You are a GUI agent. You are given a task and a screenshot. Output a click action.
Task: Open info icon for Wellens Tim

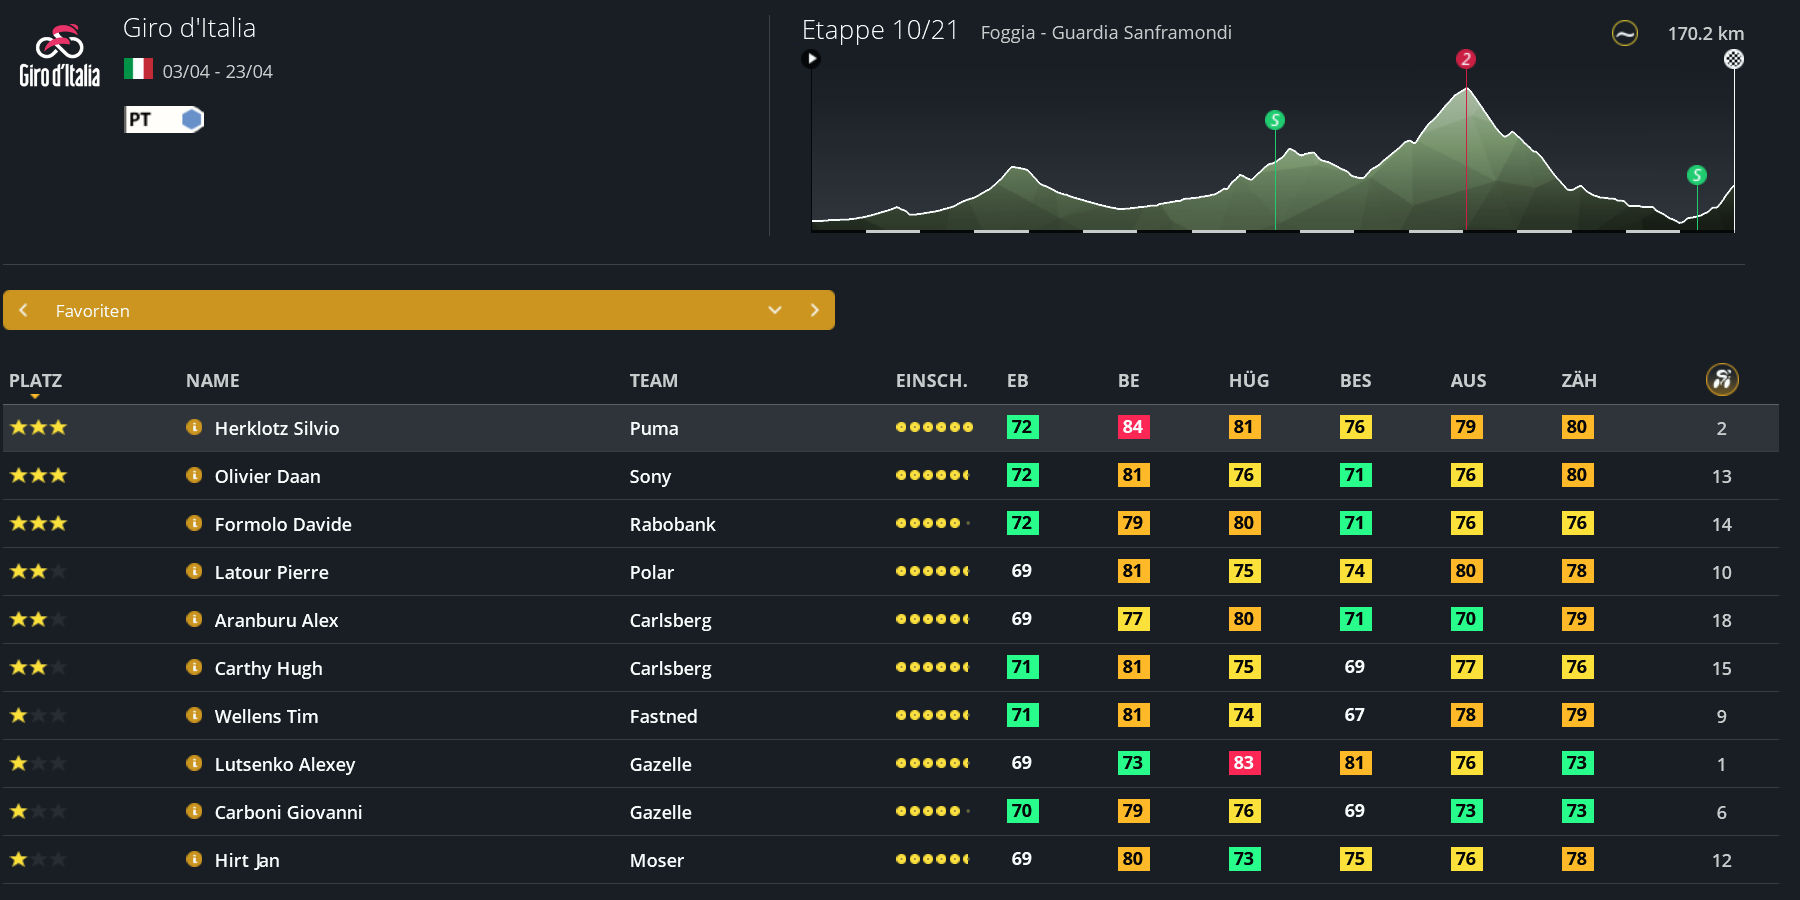[x=194, y=715]
